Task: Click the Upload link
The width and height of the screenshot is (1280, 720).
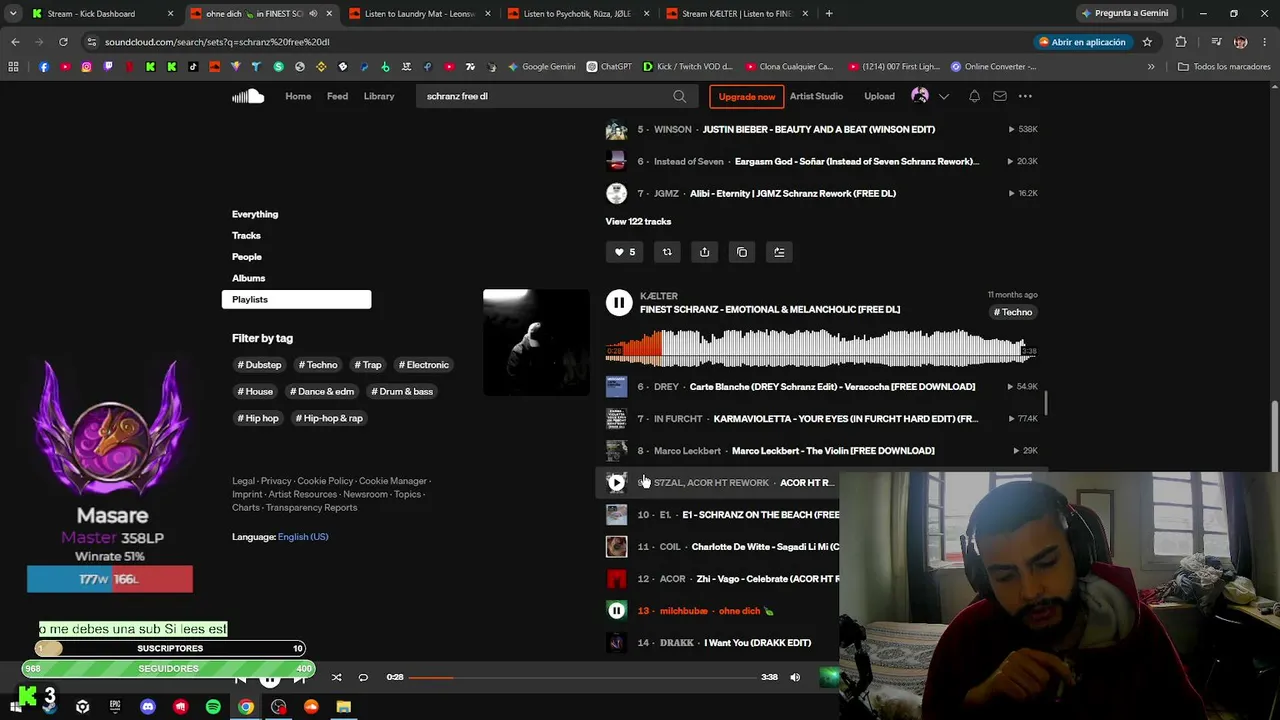Action: click(x=879, y=96)
